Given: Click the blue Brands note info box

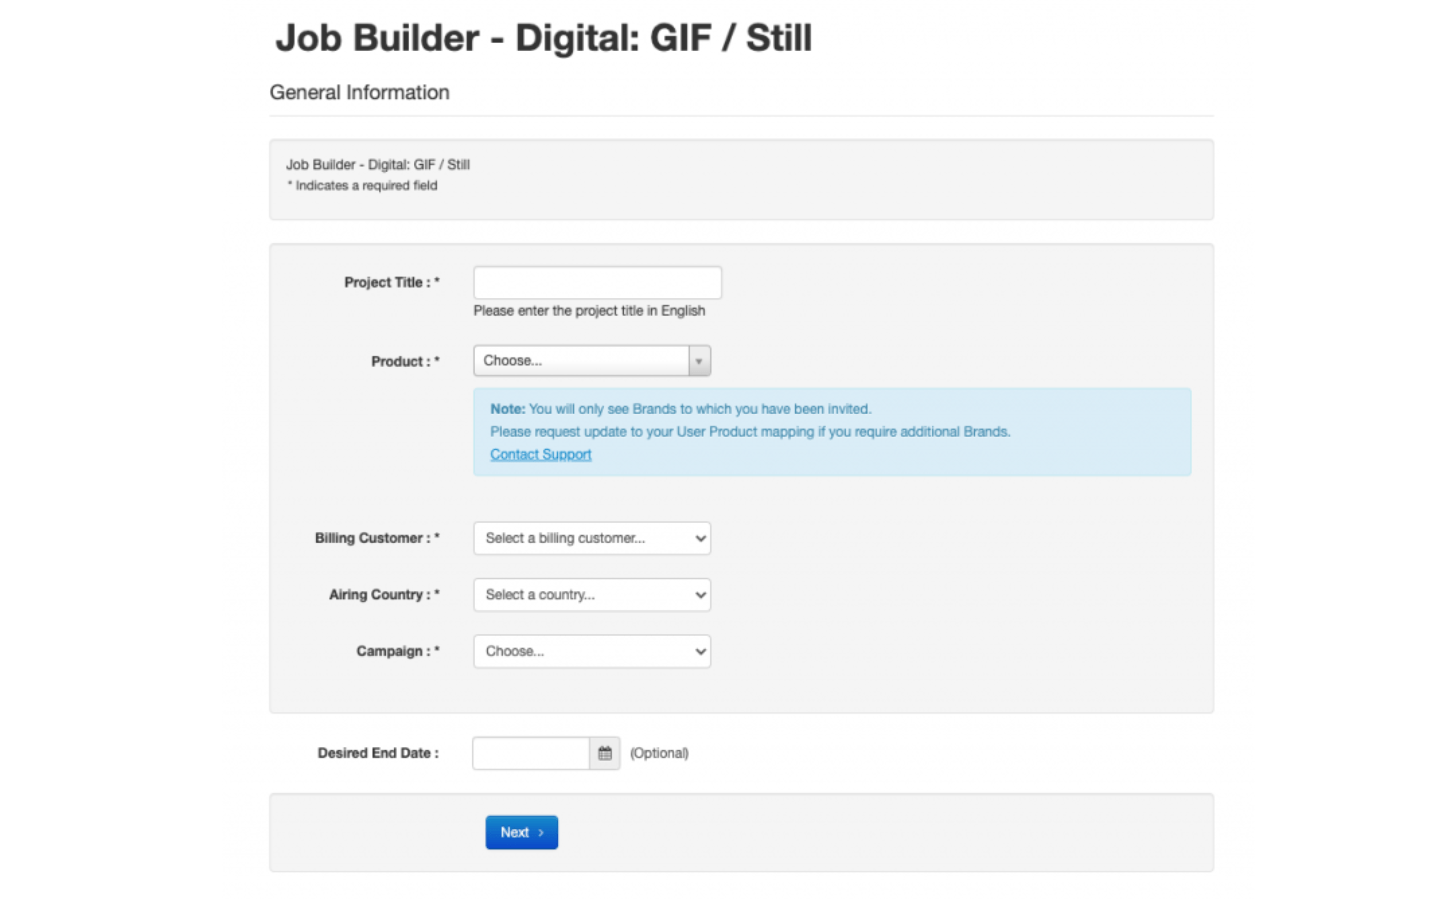Looking at the screenshot, I should coord(832,432).
